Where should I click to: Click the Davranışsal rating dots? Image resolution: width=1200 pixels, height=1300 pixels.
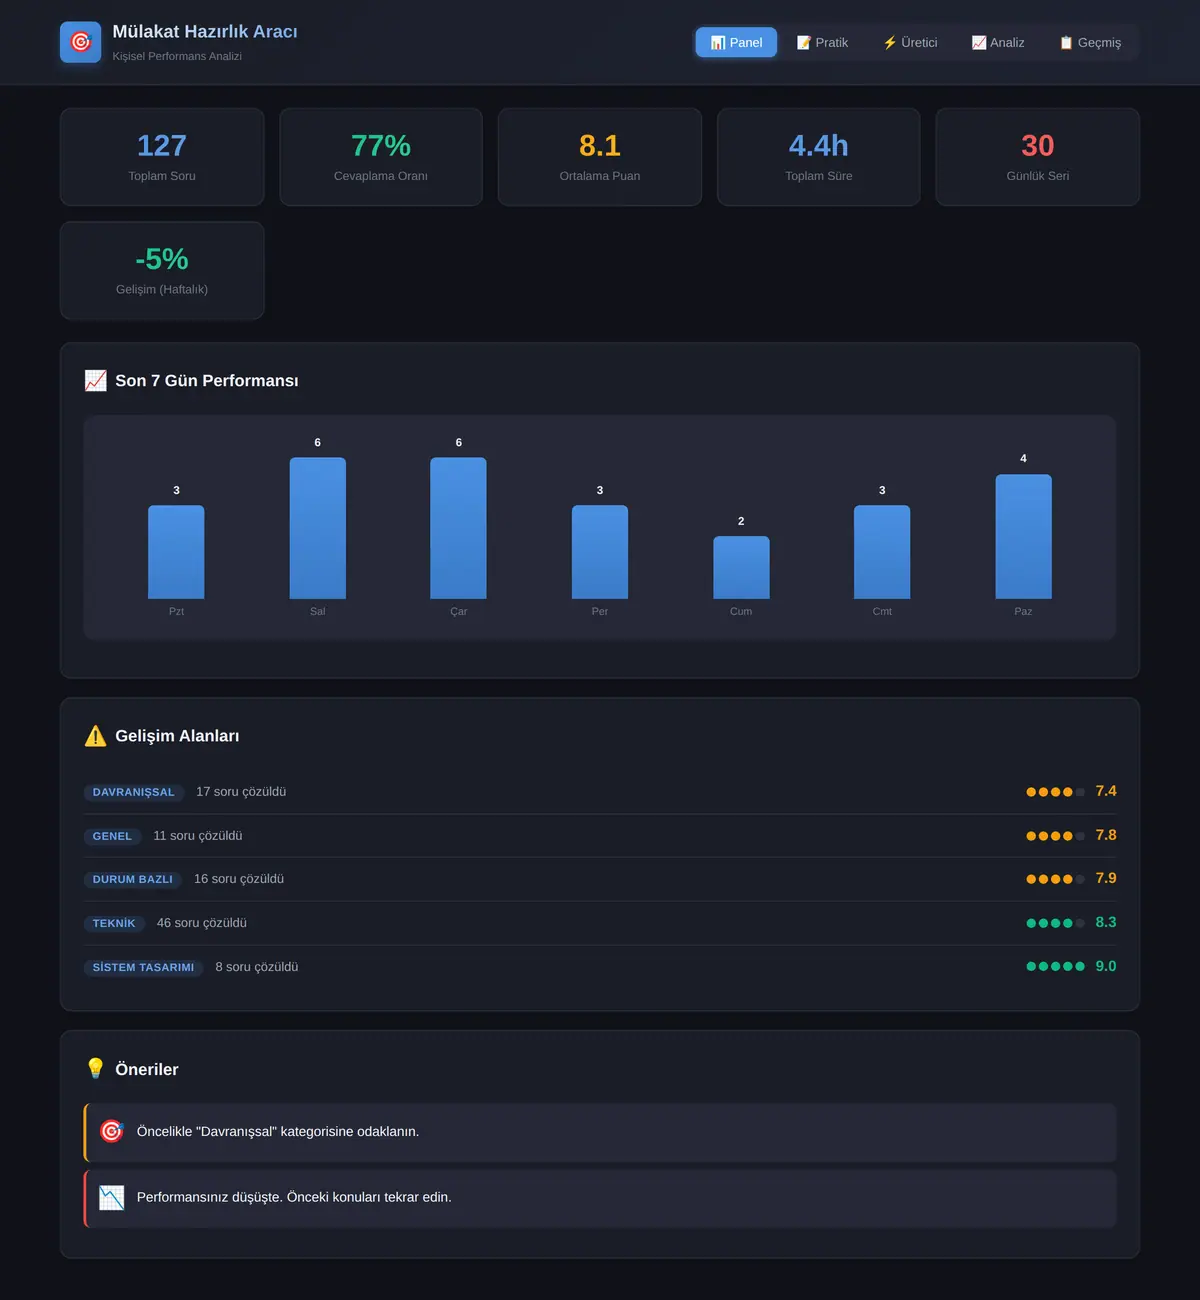pos(1055,792)
